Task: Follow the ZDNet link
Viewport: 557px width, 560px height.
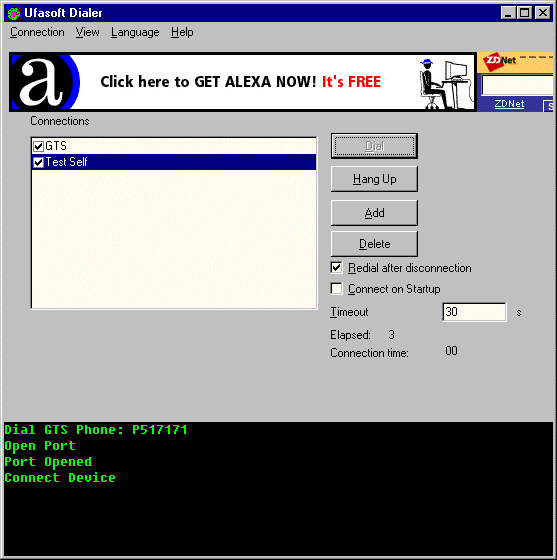Action: [509, 104]
